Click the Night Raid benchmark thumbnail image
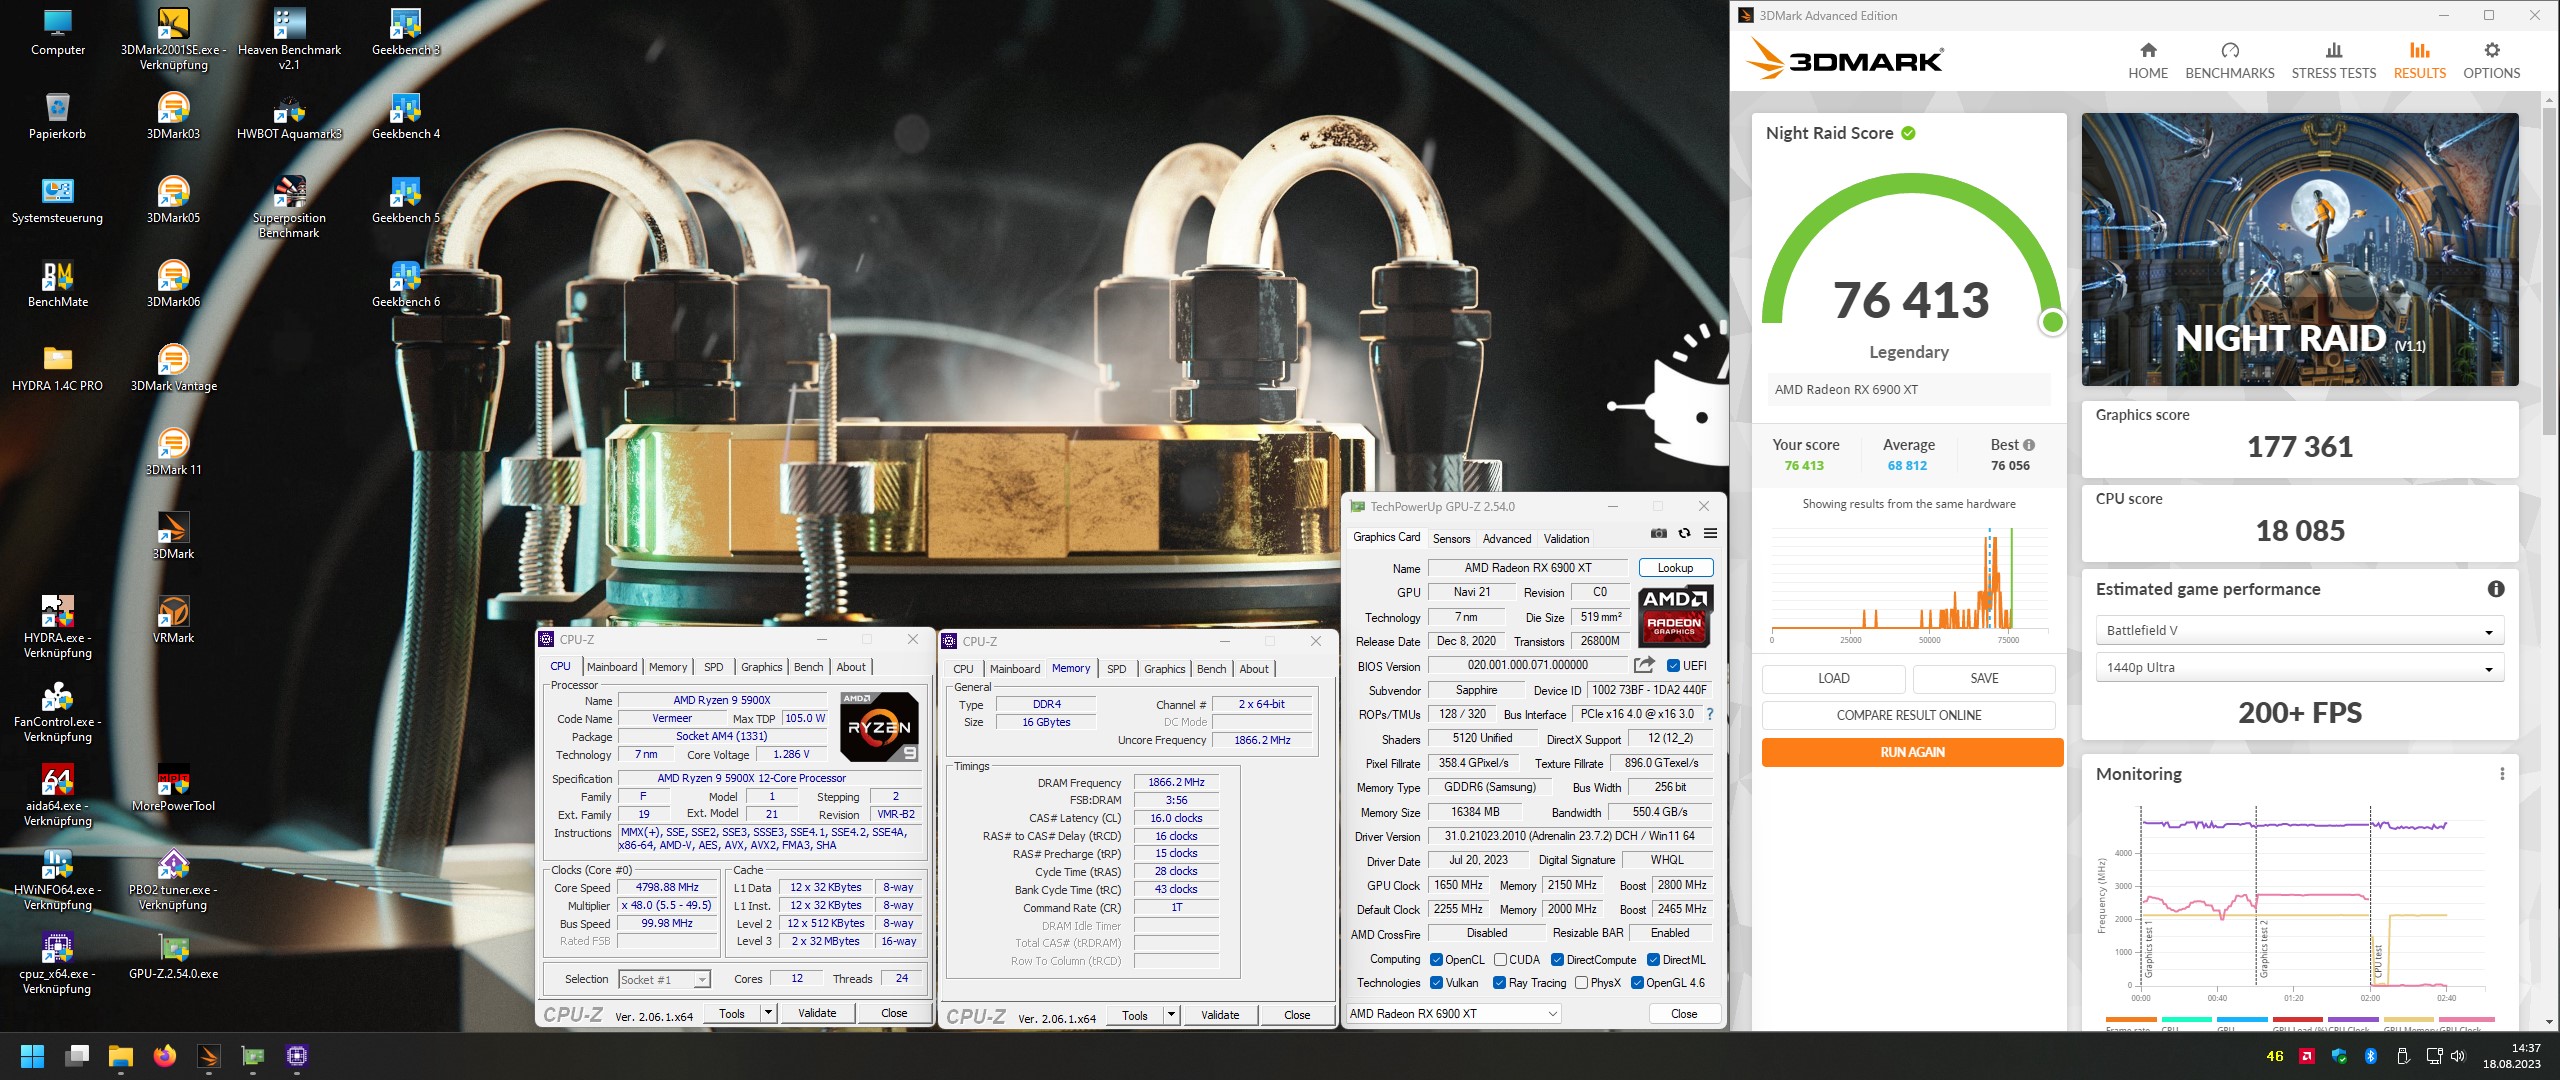Screen dimensions: 2560x1080 coord(2299,249)
